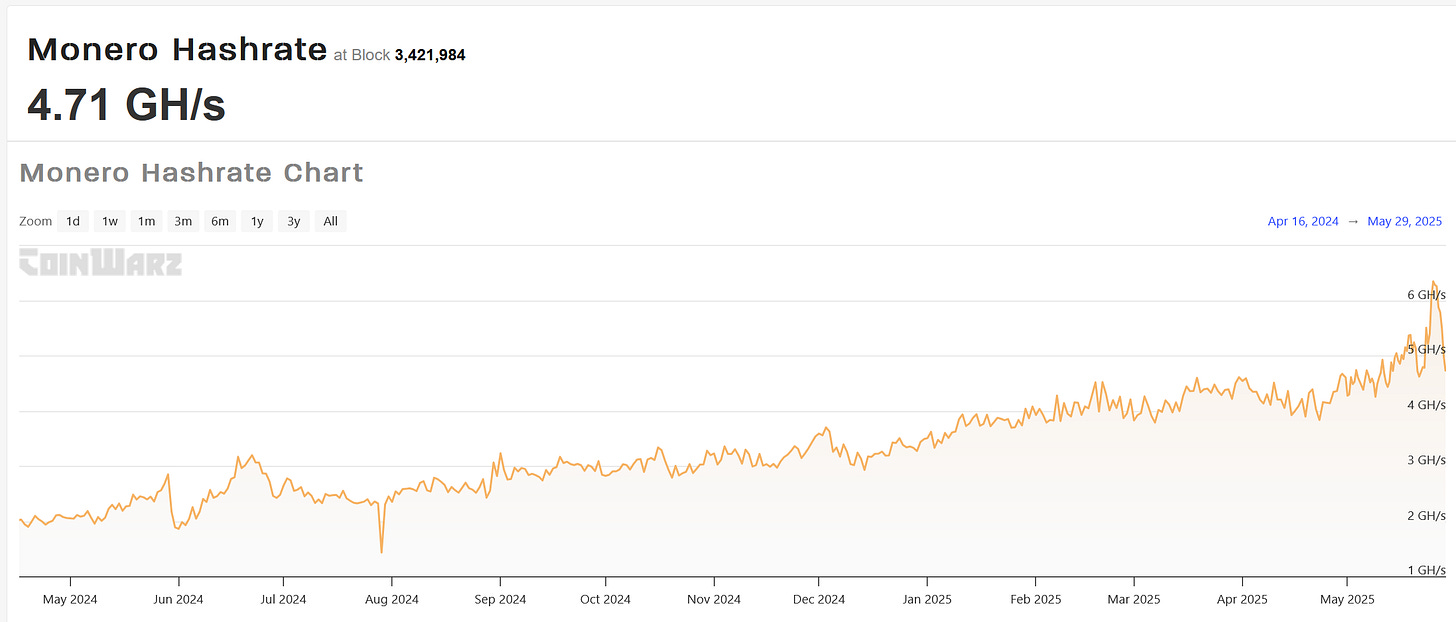Click the 3 GH/s axis label
This screenshot has width=1456, height=622.
[1427, 460]
